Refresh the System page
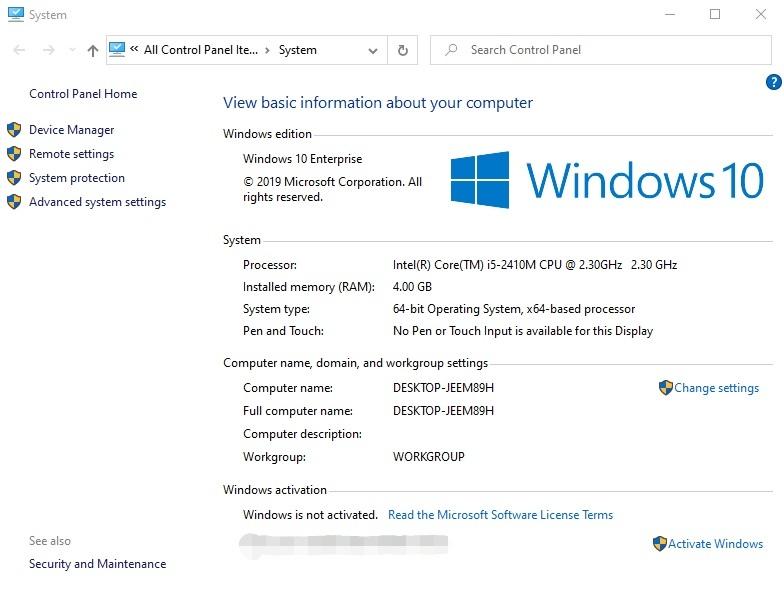This screenshot has width=784, height=591. pos(402,50)
